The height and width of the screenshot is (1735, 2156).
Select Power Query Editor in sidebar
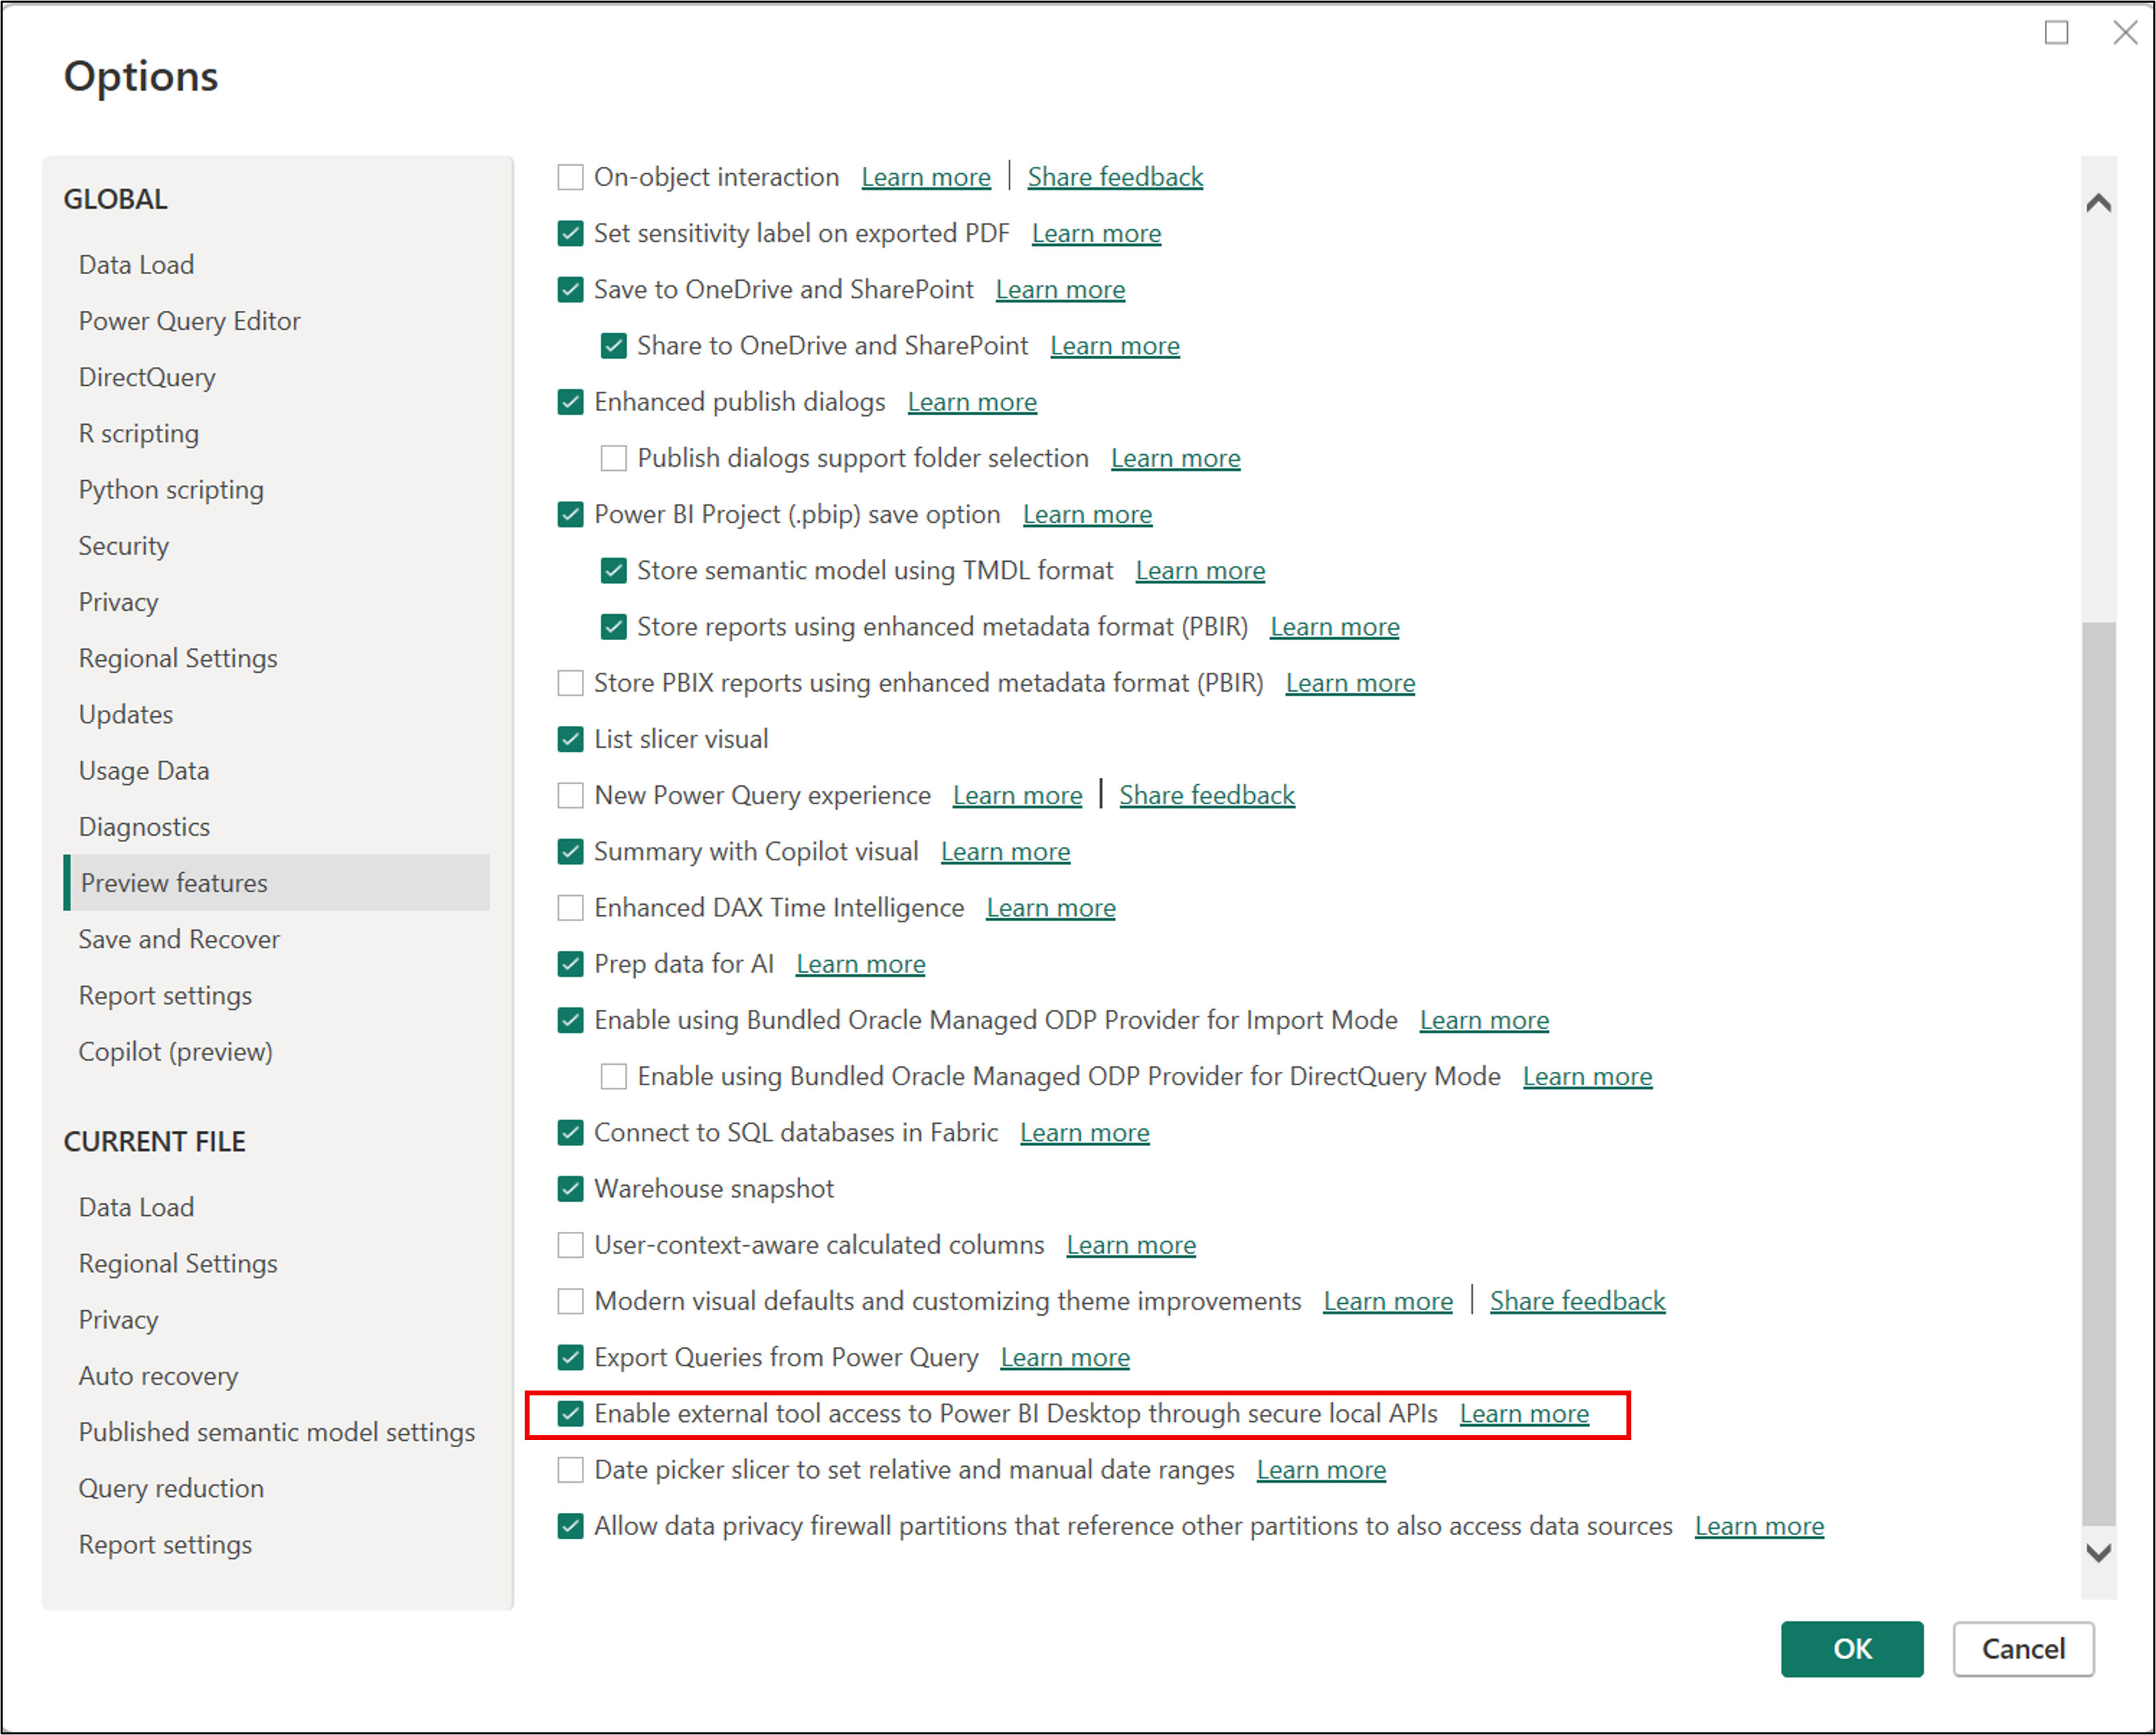(189, 321)
